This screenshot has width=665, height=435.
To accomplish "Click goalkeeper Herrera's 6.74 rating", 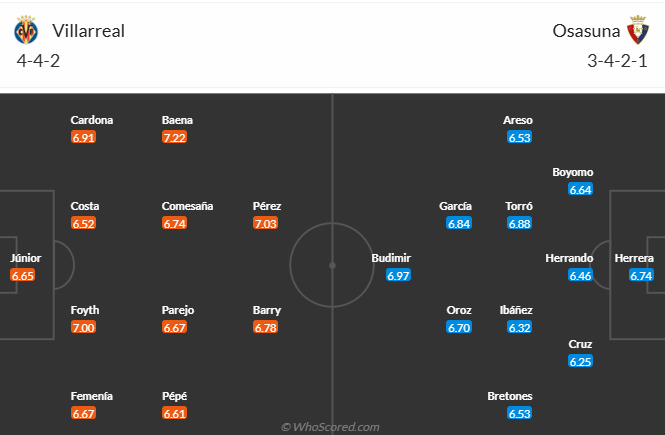I will [641, 275].
